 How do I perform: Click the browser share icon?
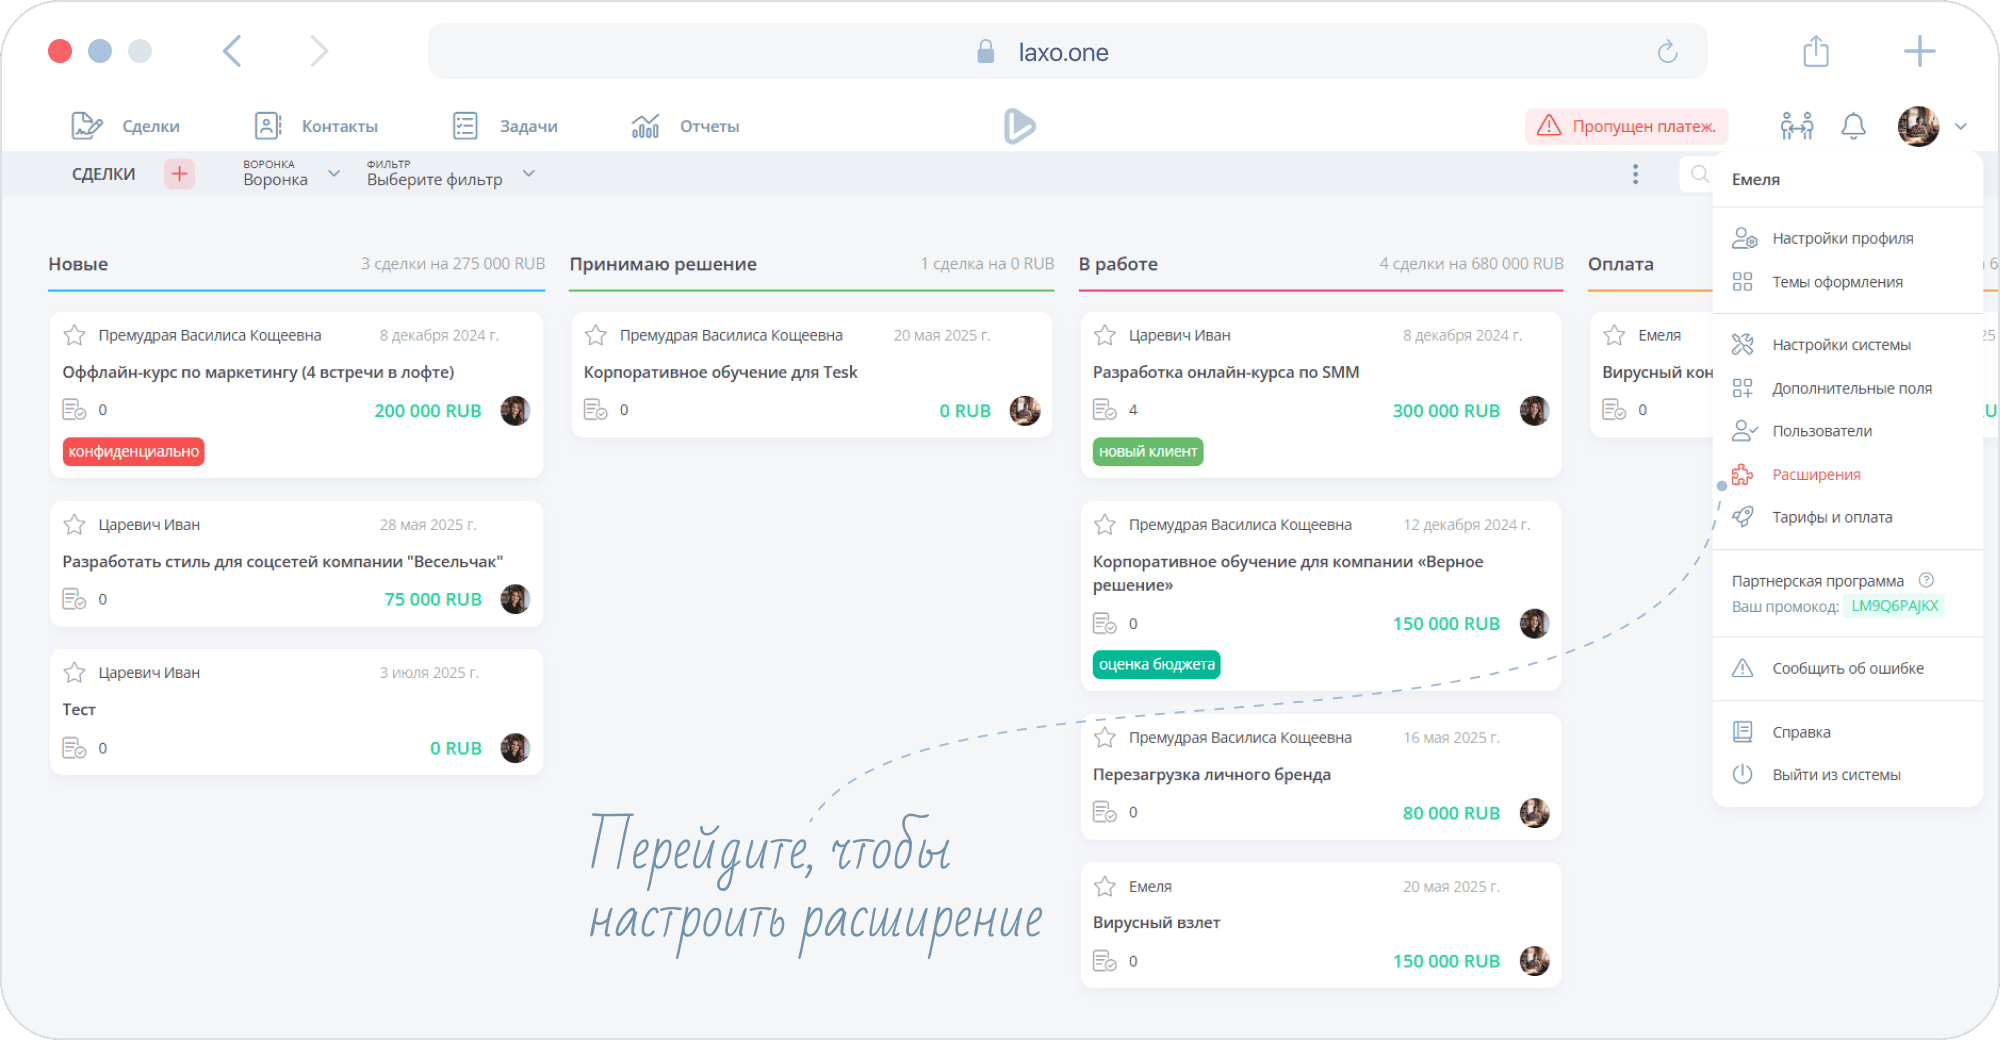coord(1816,51)
